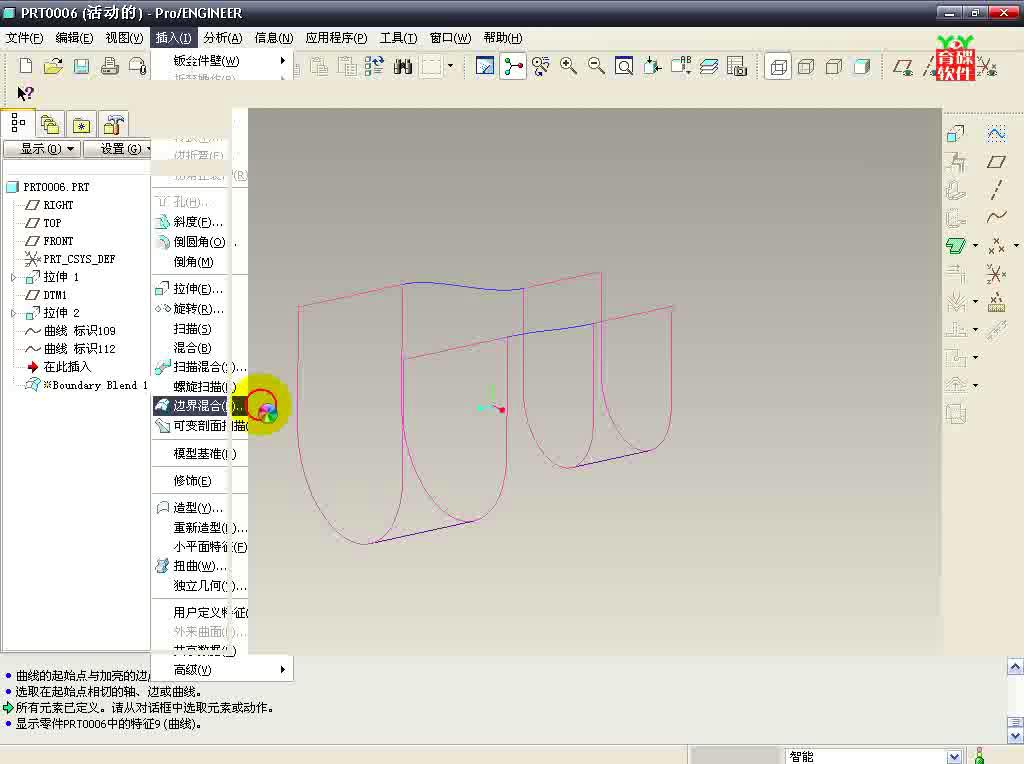Select PRT_CSYS_DEF coordinate system
Viewport: 1024px width, 764px height.
[79, 259]
